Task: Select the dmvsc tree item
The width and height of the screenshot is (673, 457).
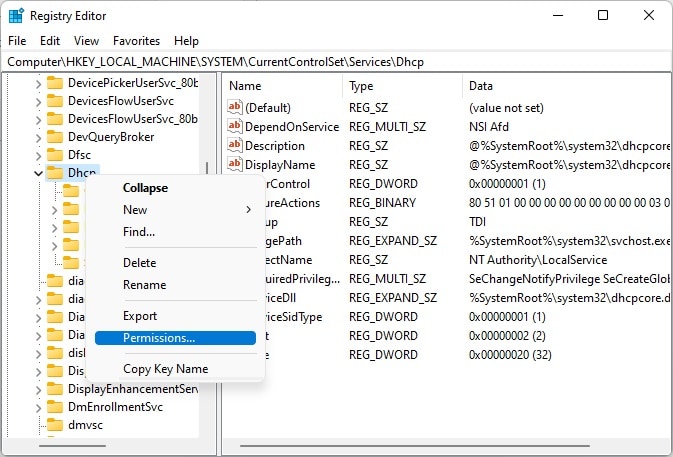Action: pyautogui.click(x=85, y=425)
